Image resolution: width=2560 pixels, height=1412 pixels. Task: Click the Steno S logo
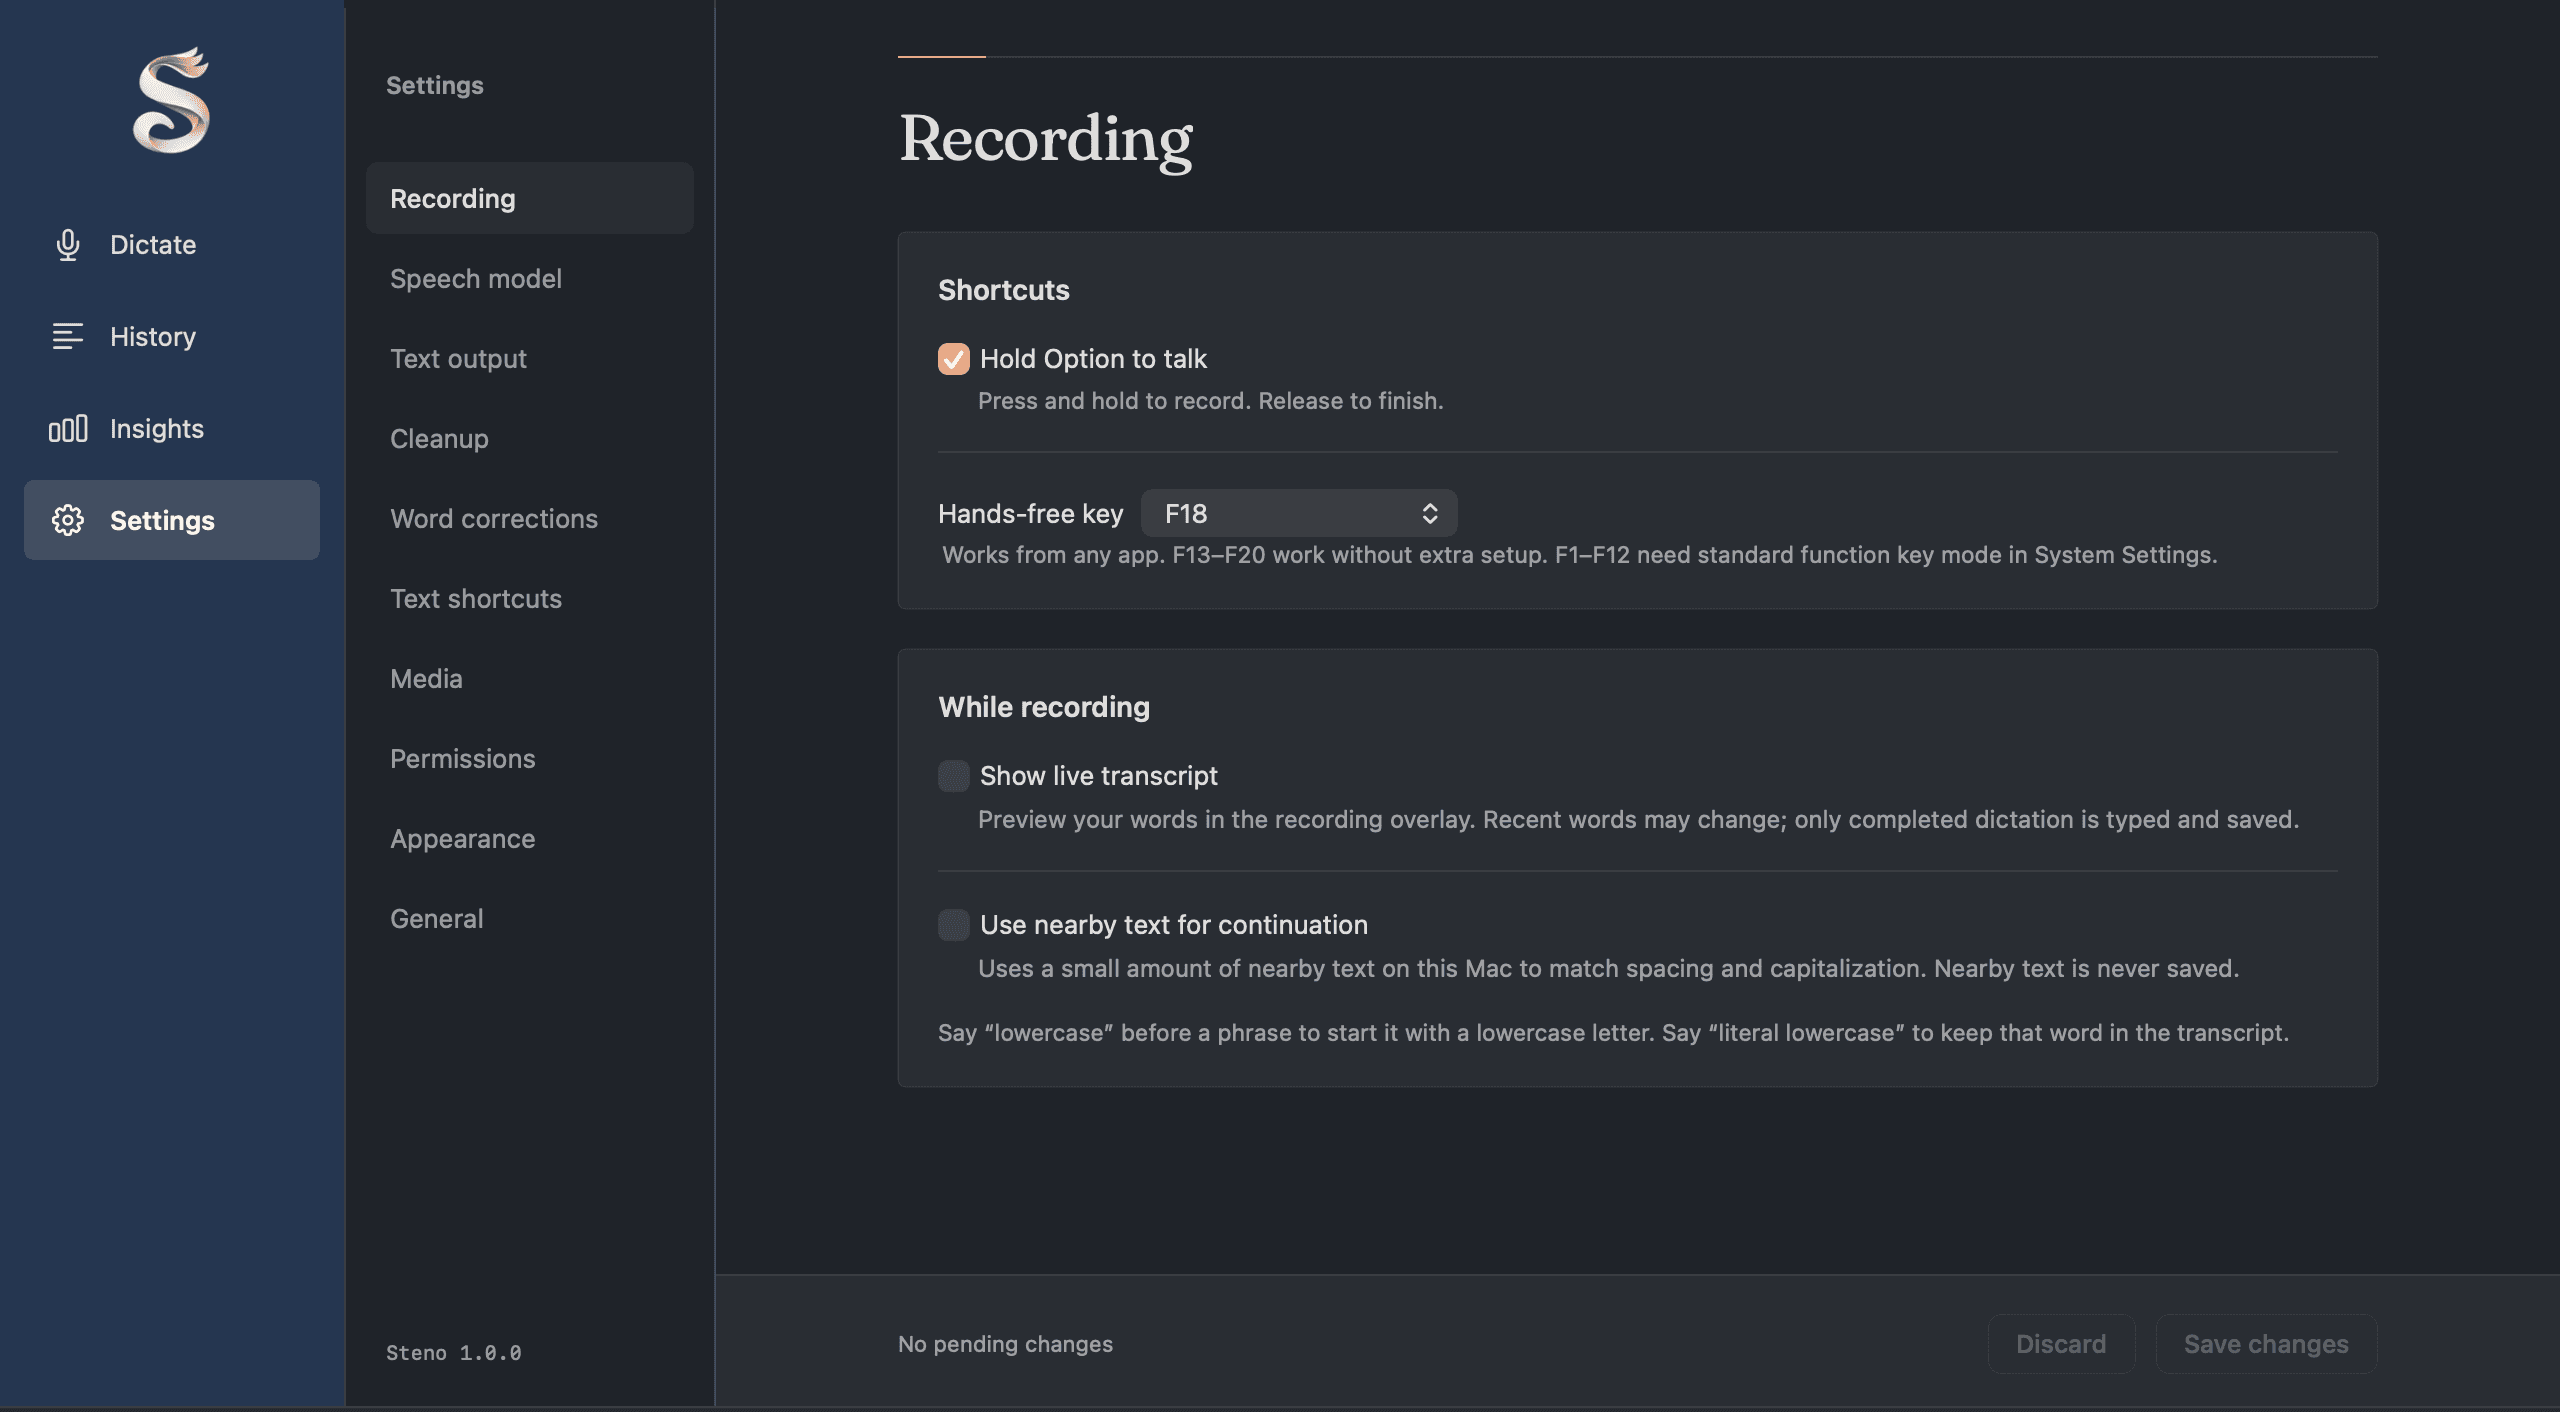(x=171, y=100)
